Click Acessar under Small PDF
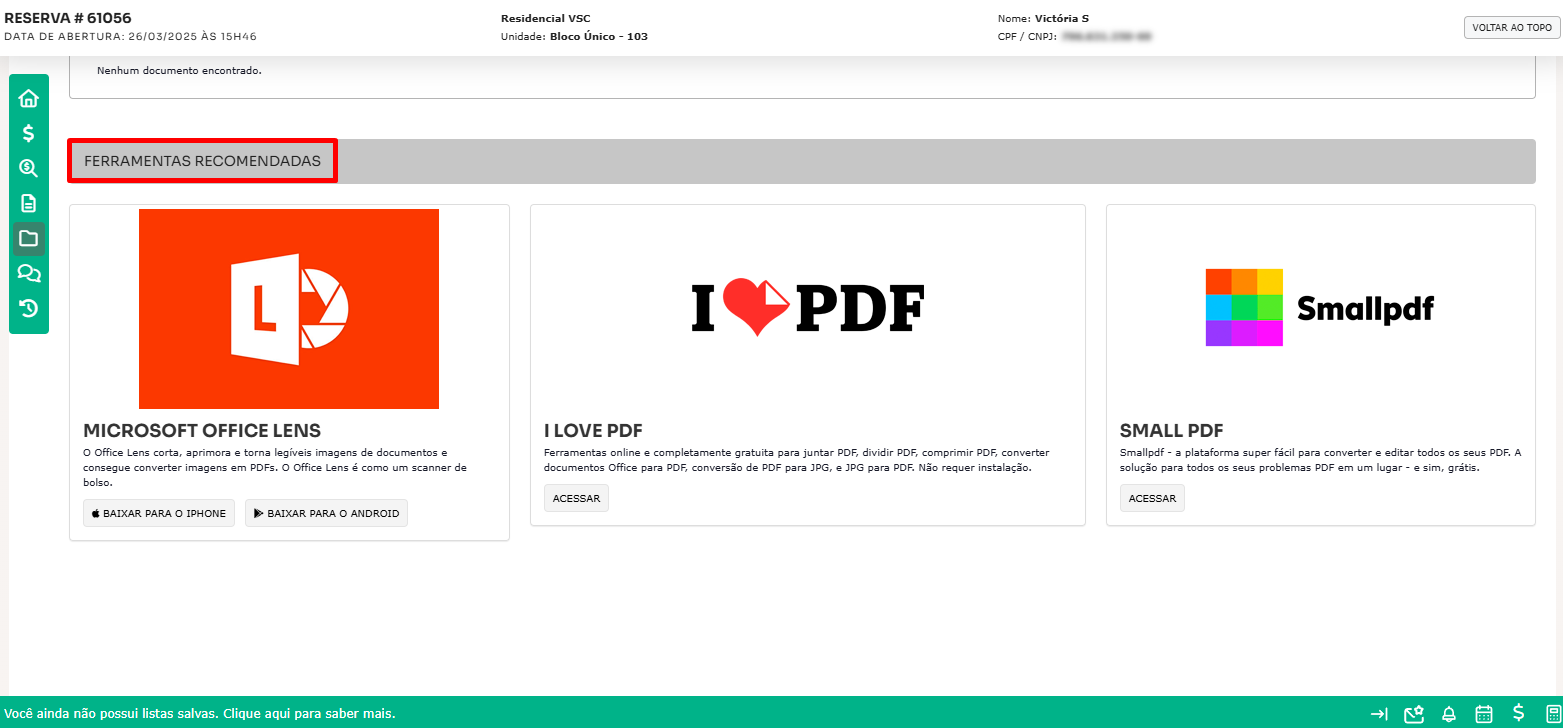Viewport: 1563px width, 728px height. point(1152,498)
